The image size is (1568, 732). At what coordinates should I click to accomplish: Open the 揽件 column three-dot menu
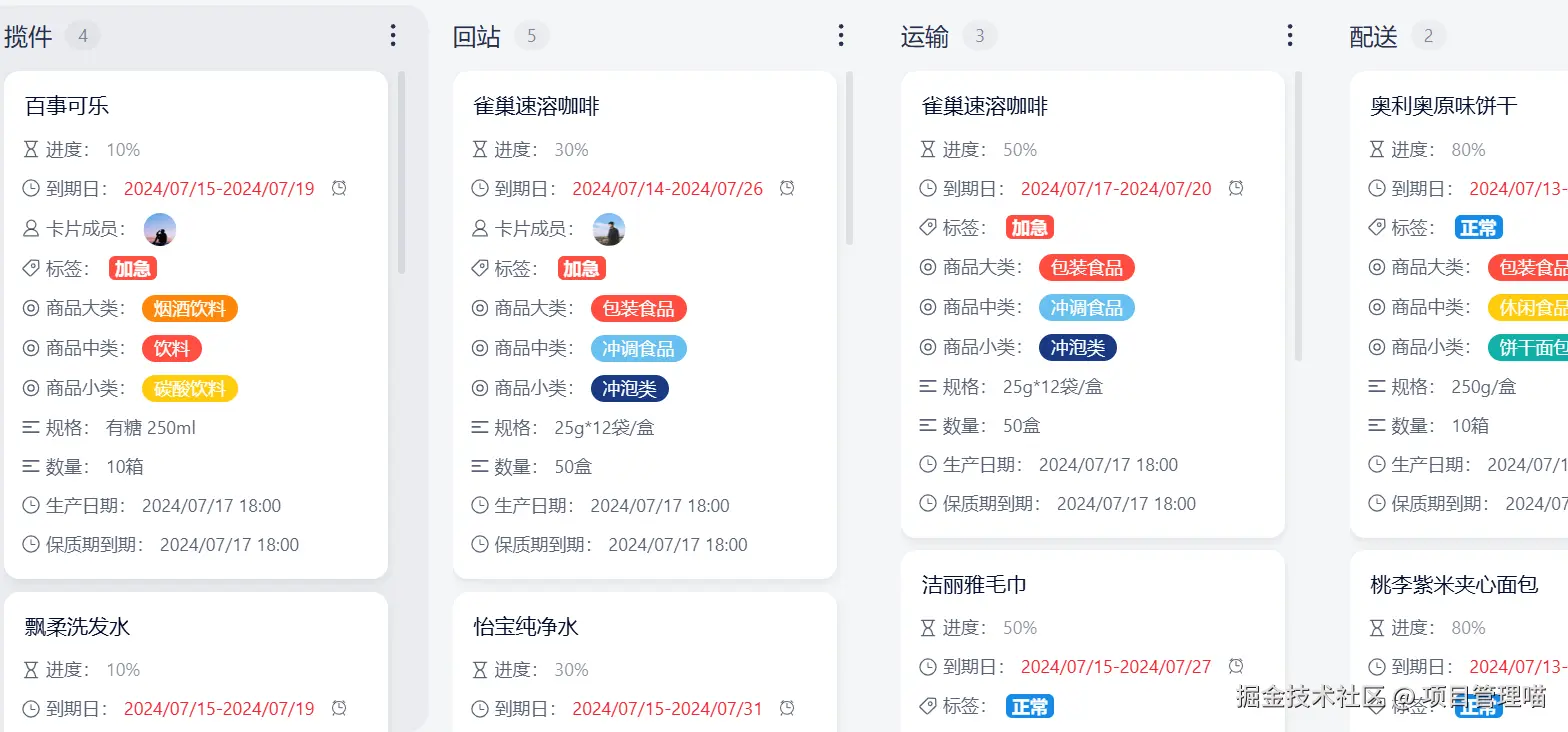[393, 36]
